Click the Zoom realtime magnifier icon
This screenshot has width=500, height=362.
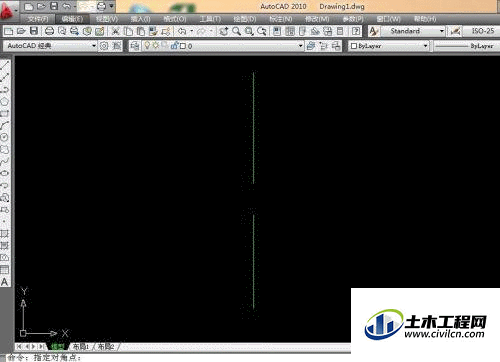pyautogui.click(x=236, y=31)
